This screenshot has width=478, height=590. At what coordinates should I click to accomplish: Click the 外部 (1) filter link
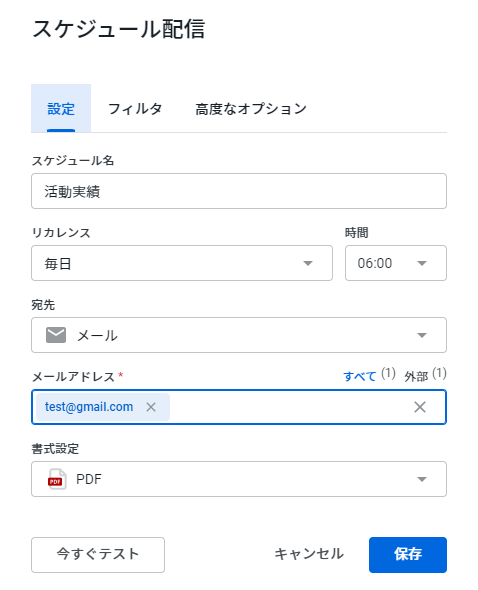tap(425, 375)
